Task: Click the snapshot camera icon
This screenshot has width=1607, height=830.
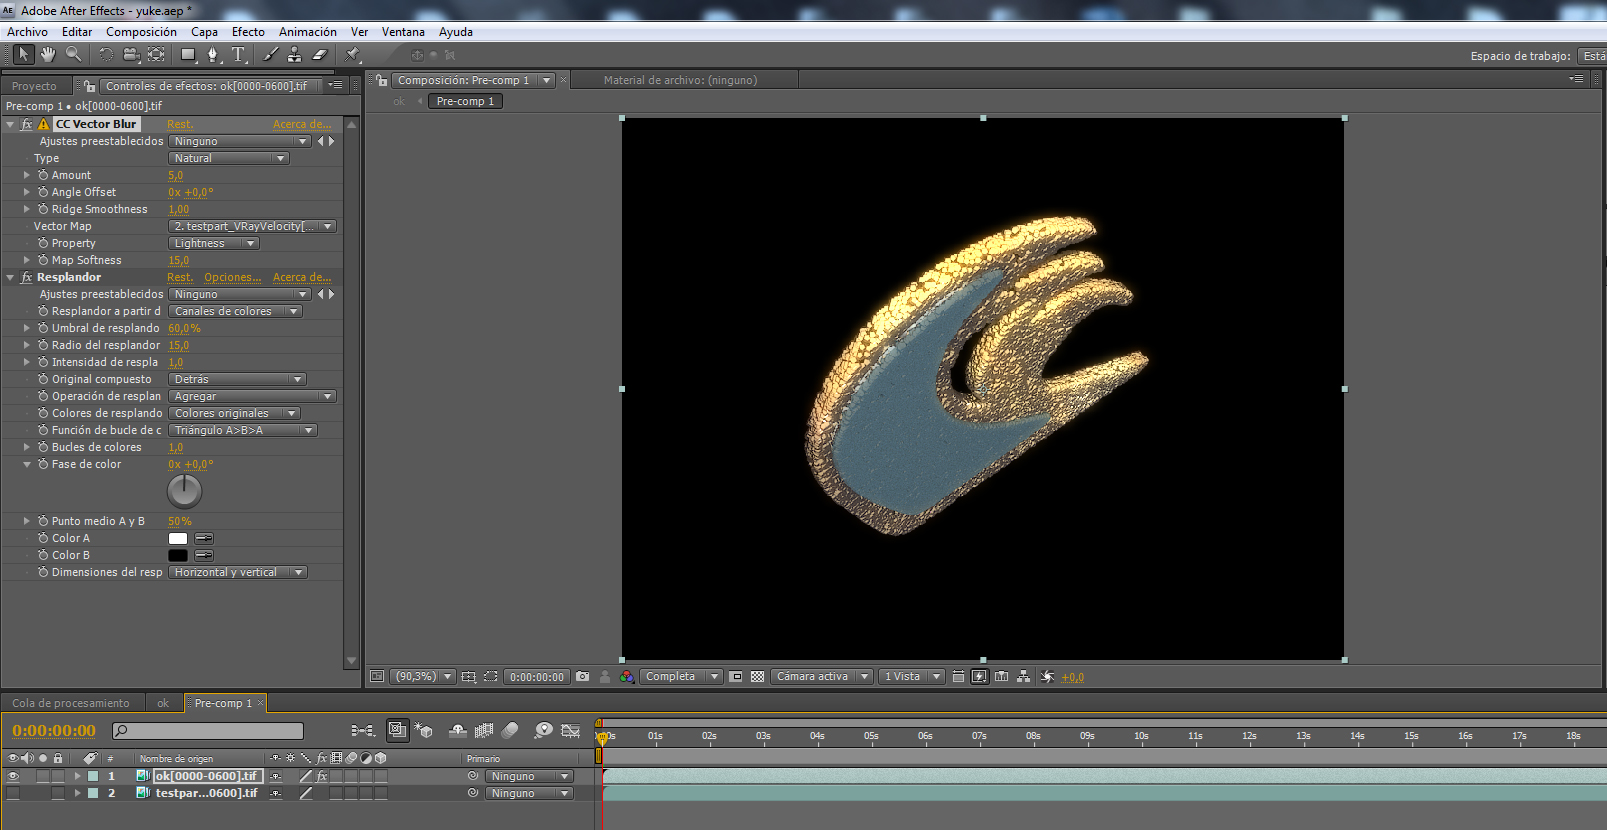Action: point(583,677)
